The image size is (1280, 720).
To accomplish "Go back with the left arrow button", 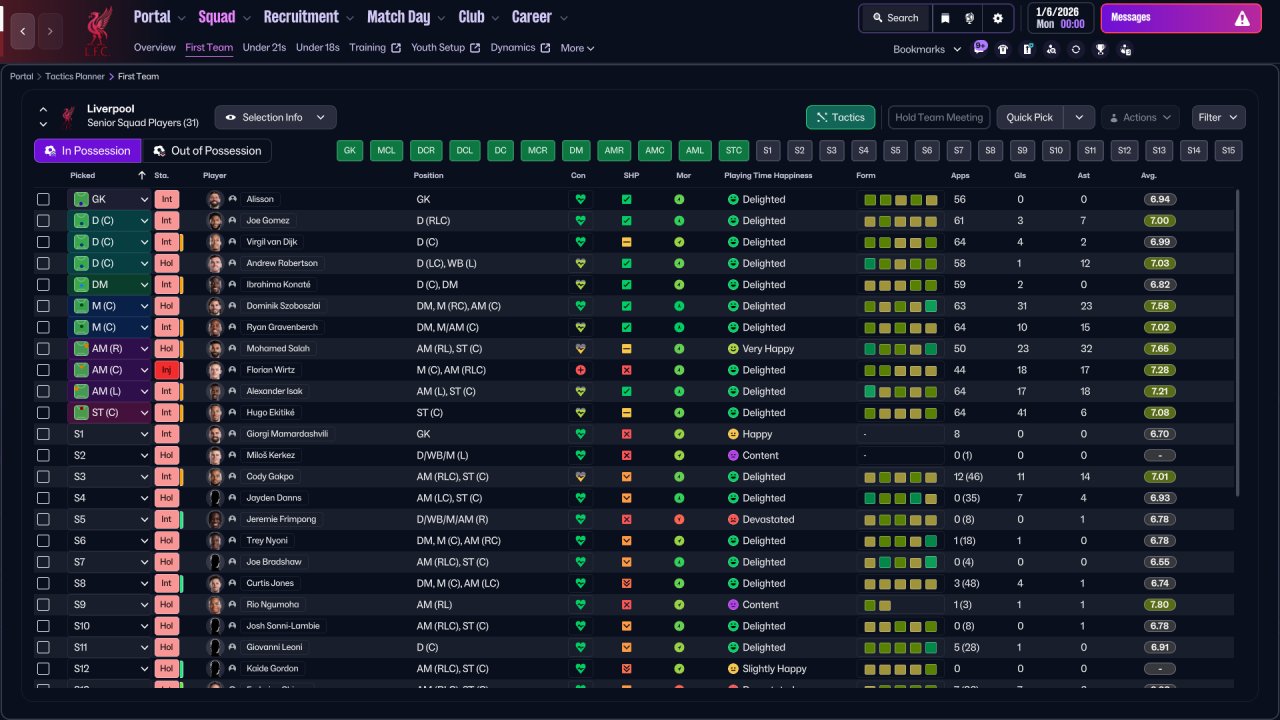I will 23,31.
